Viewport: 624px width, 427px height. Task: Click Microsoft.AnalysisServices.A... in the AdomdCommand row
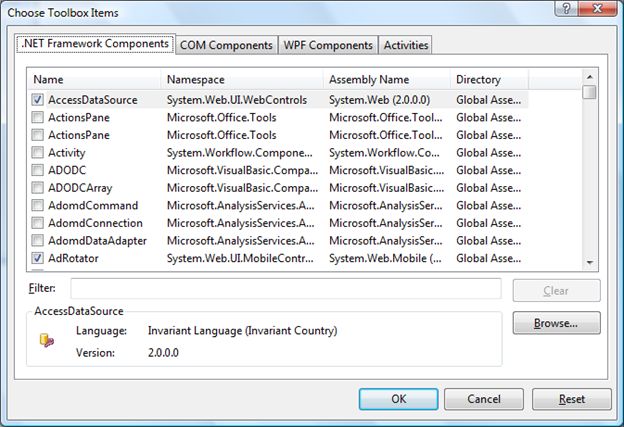pyautogui.click(x=240, y=205)
